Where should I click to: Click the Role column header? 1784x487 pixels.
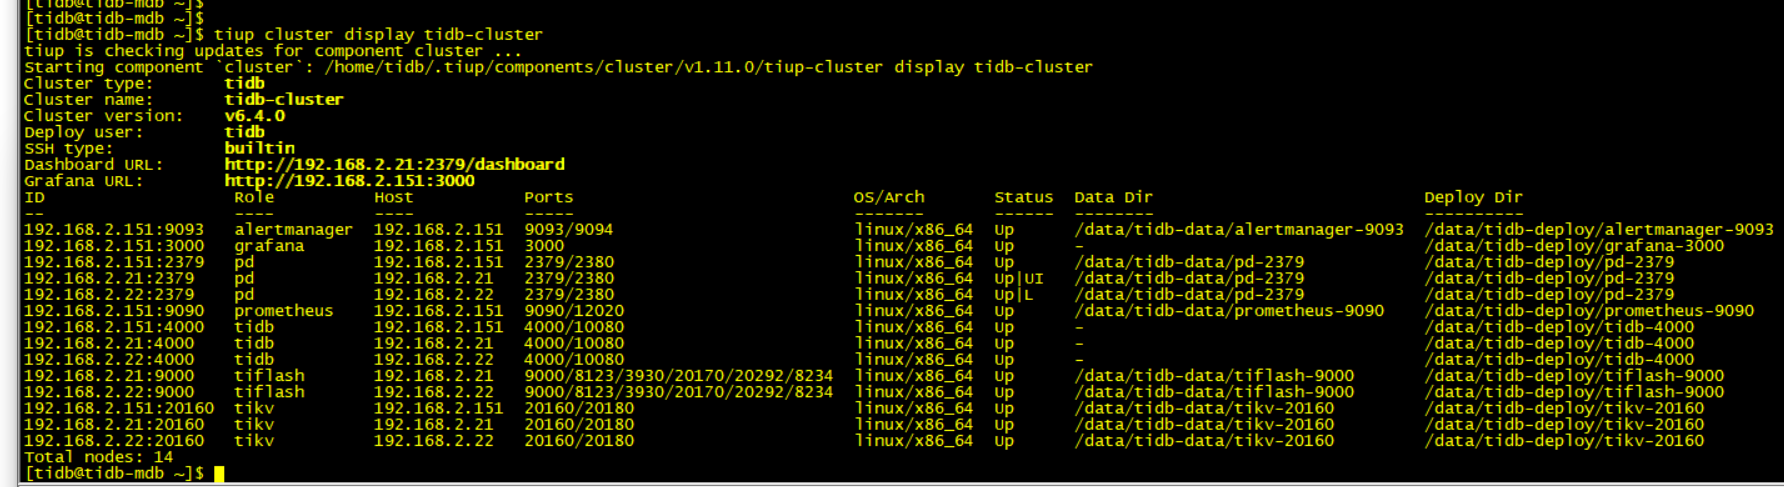coord(254,197)
